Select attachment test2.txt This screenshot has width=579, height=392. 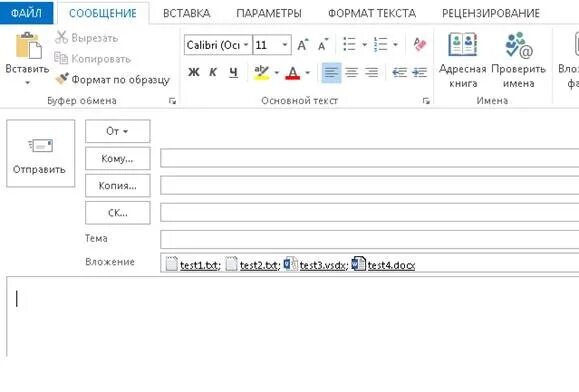tap(253, 265)
